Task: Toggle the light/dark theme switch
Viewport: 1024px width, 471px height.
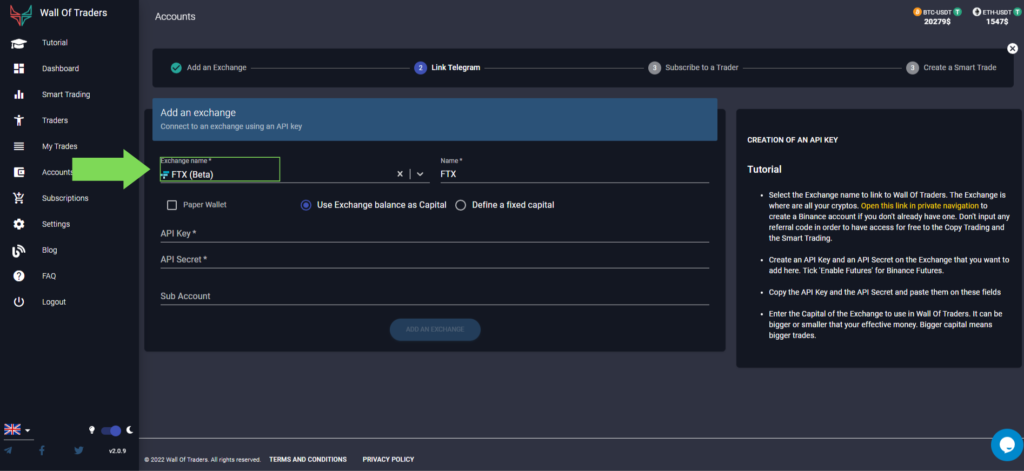Action: (x=111, y=430)
